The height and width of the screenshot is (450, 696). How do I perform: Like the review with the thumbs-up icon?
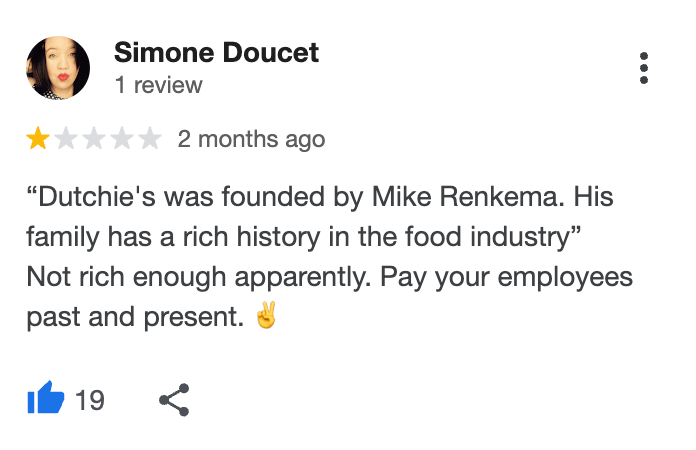45,400
